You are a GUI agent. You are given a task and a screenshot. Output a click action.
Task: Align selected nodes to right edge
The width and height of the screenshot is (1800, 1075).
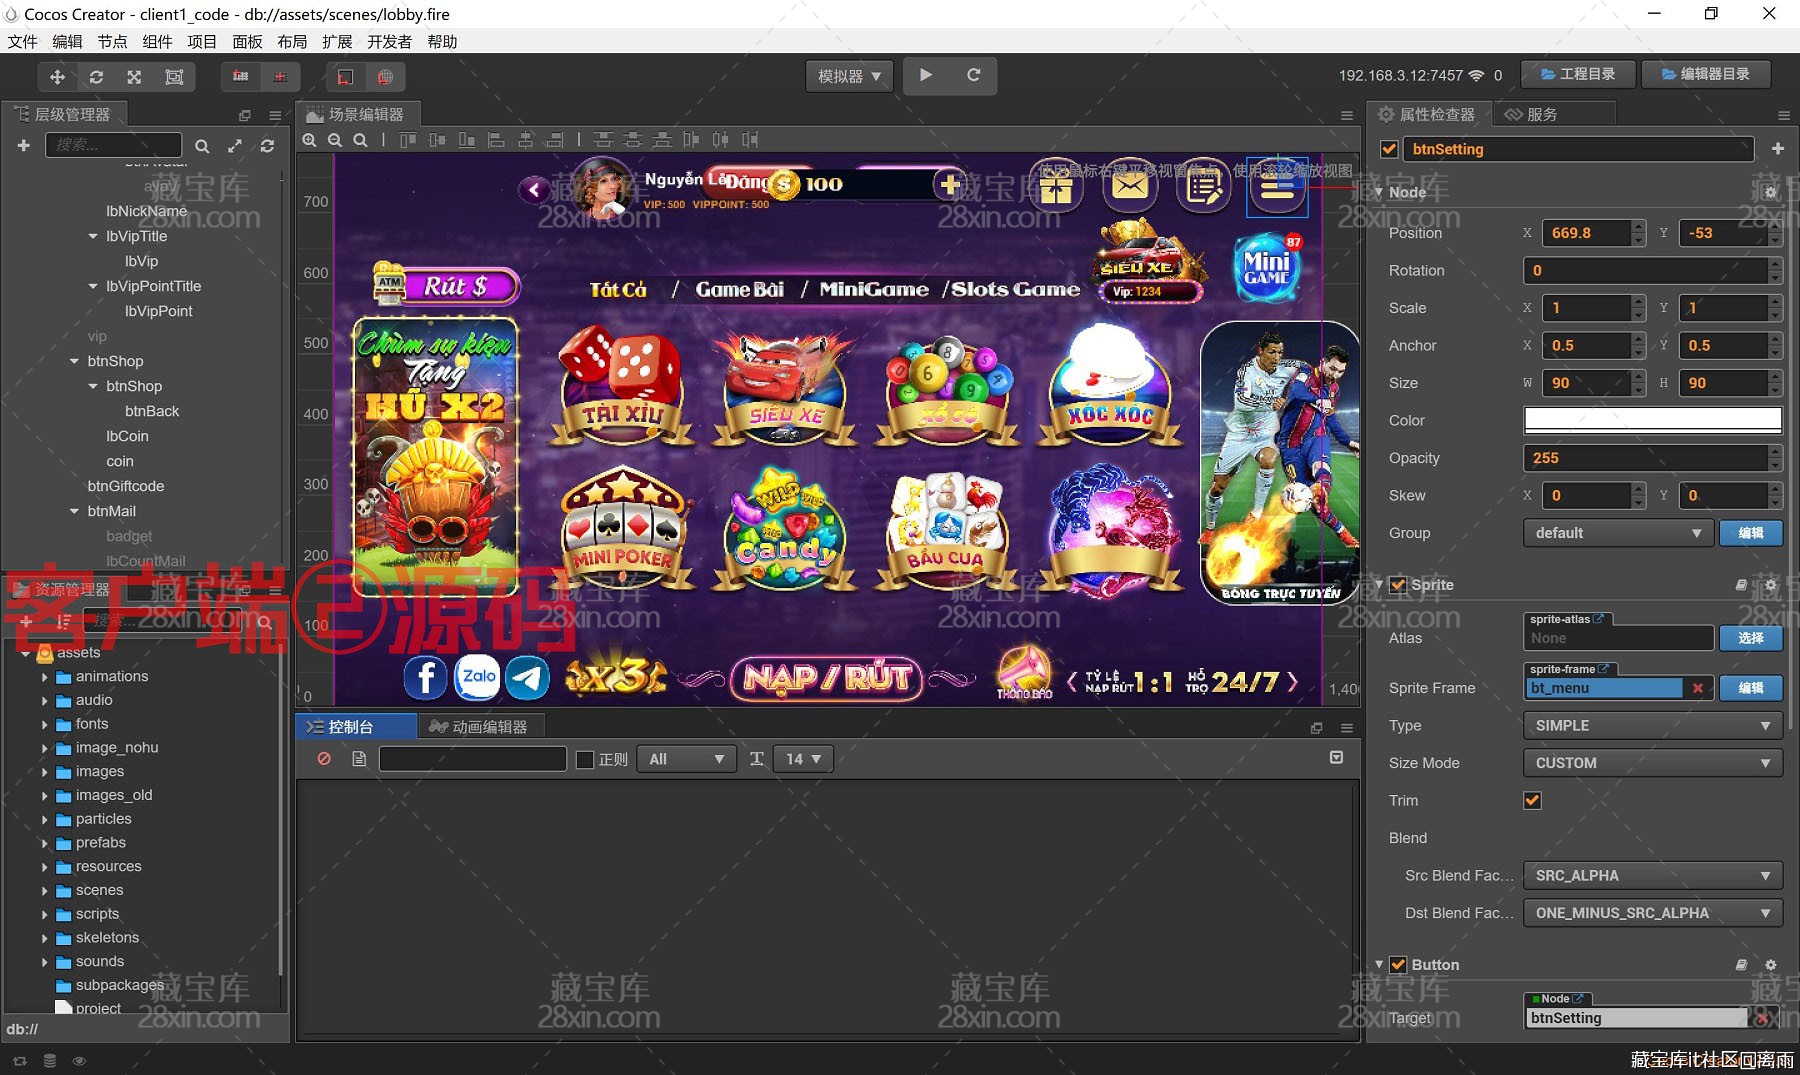pos(555,140)
